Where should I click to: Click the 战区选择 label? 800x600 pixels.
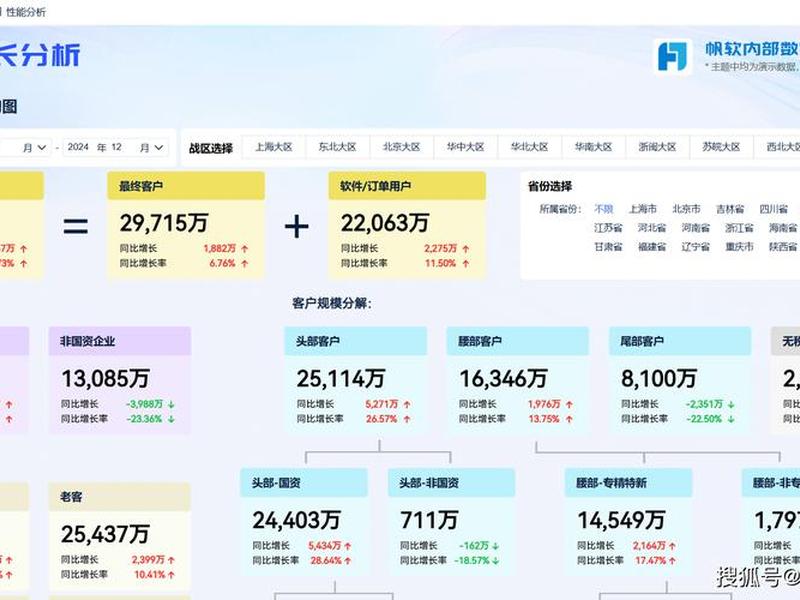click(211, 148)
